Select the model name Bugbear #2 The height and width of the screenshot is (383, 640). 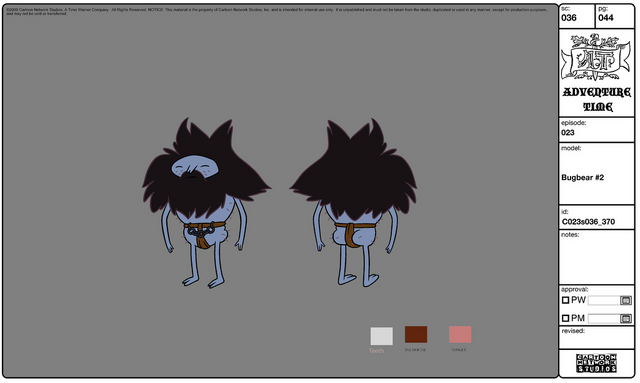tap(582, 178)
